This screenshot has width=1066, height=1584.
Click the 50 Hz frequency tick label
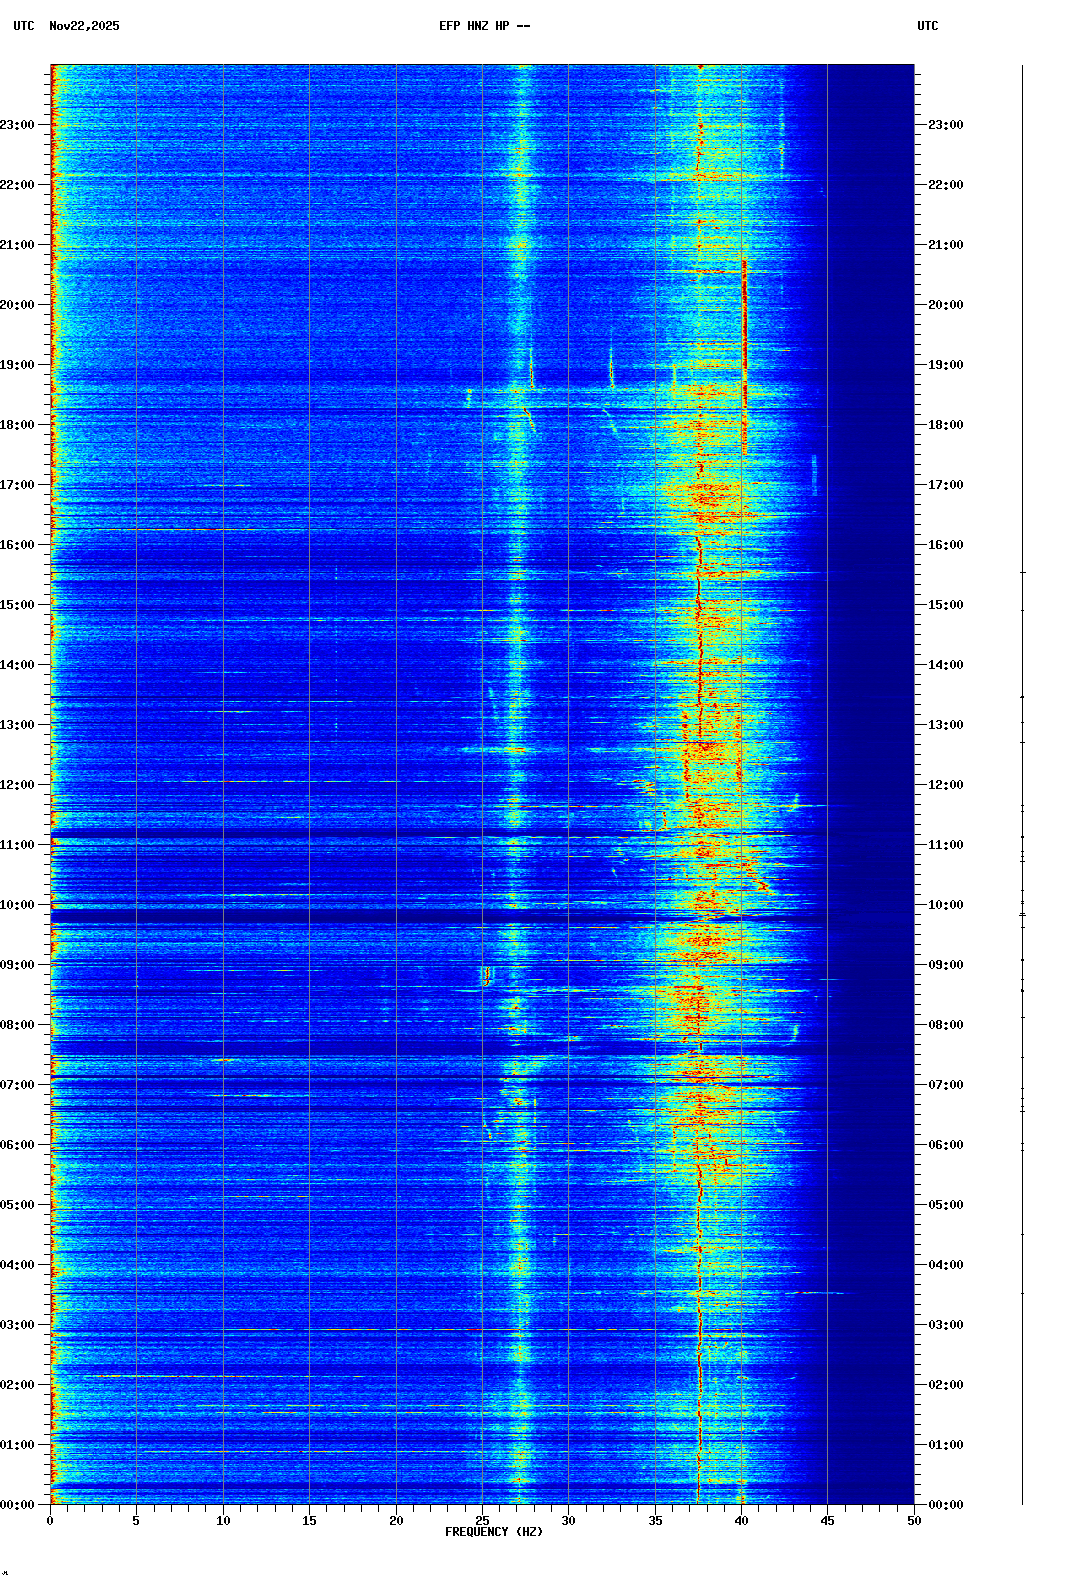(914, 1521)
